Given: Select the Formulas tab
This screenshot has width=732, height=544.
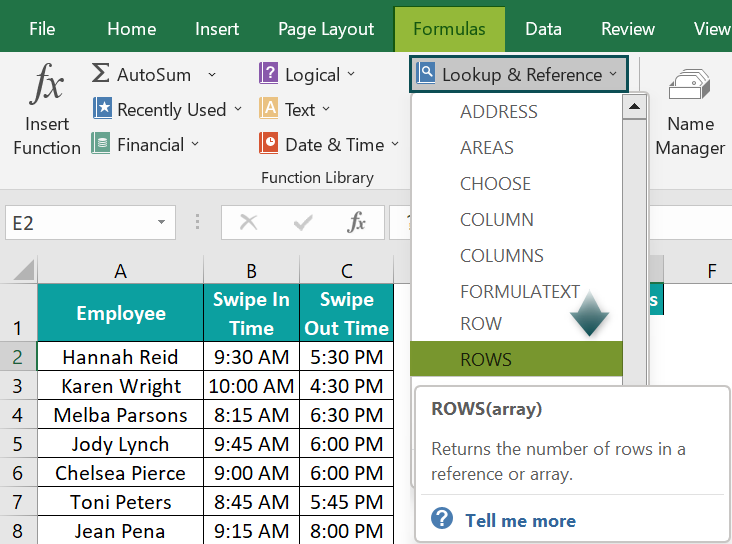Looking at the screenshot, I should tap(449, 29).
